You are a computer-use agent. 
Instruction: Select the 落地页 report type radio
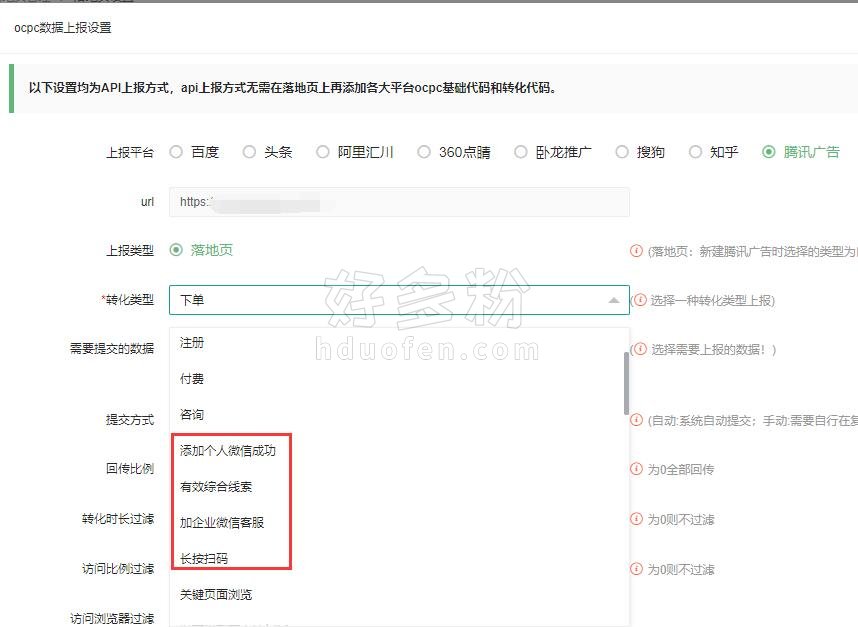click(176, 250)
